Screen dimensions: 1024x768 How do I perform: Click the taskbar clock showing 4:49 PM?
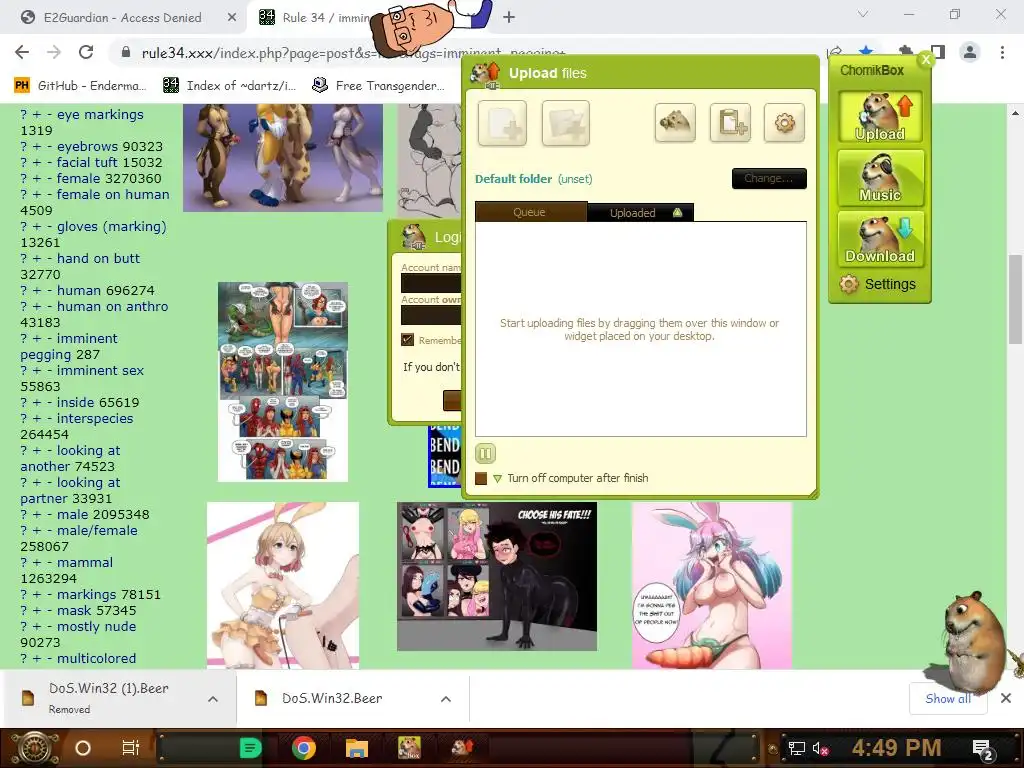click(x=897, y=748)
